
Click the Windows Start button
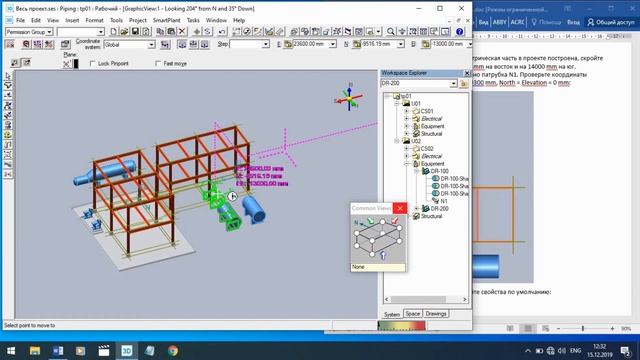(11, 351)
